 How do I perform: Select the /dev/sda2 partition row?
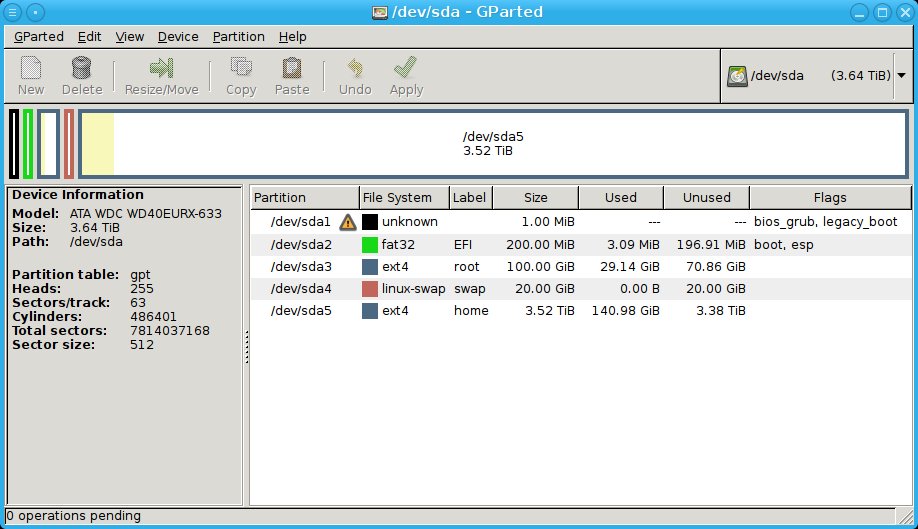point(581,245)
